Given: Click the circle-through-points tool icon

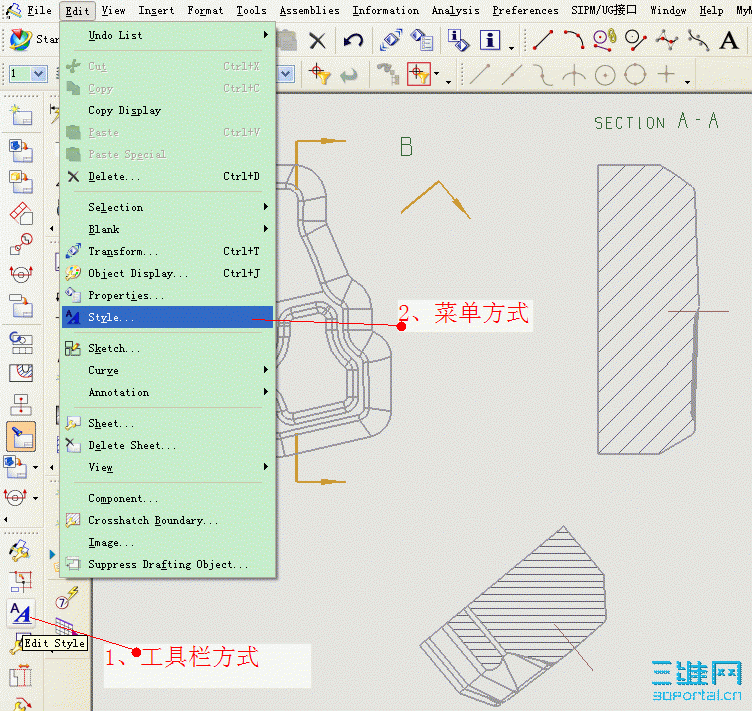Looking at the screenshot, I should pyautogui.click(x=636, y=40).
